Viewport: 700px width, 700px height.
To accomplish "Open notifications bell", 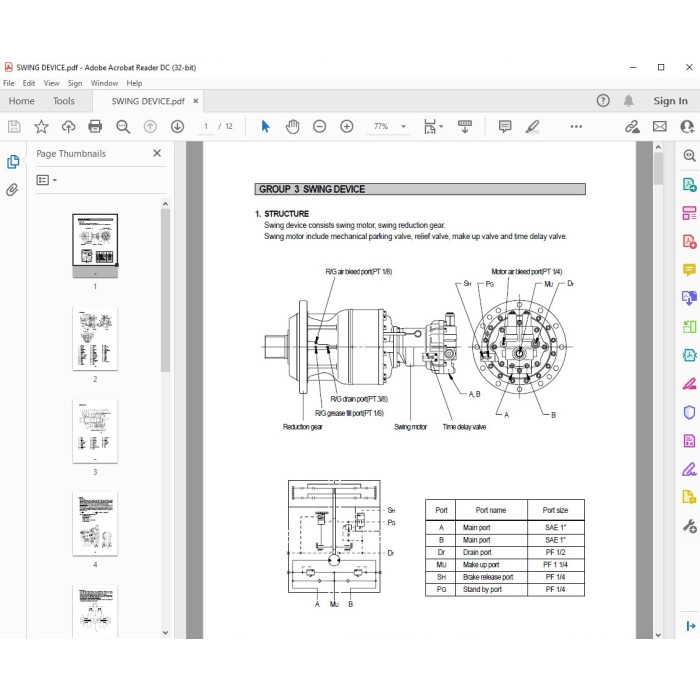I will click(x=628, y=101).
